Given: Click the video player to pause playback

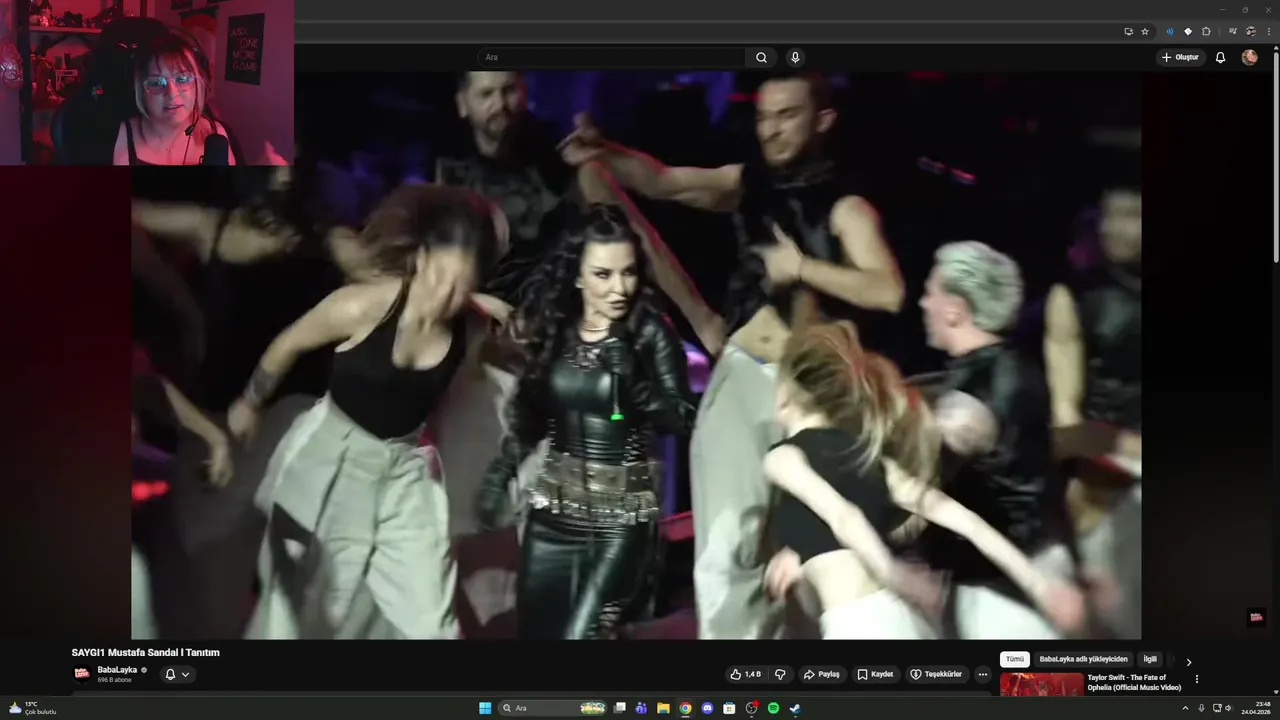Looking at the screenshot, I should [636, 355].
